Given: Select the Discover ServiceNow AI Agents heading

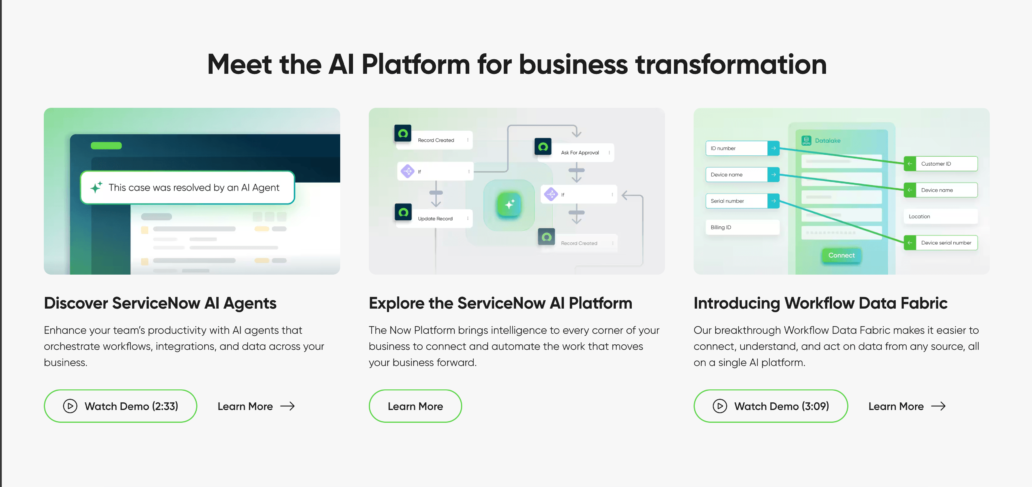Looking at the screenshot, I should pos(160,302).
